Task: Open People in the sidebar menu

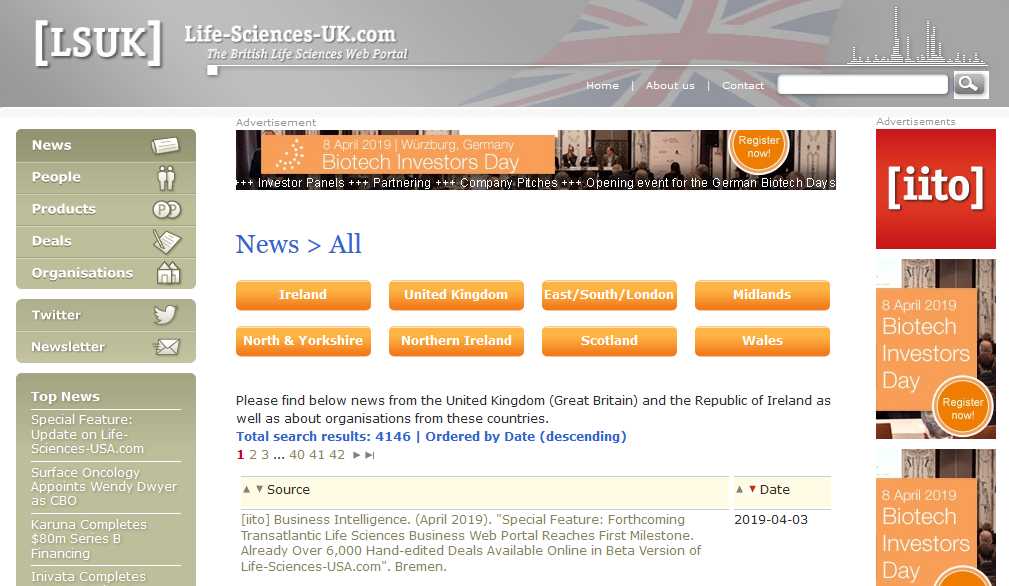Action: (106, 177)
